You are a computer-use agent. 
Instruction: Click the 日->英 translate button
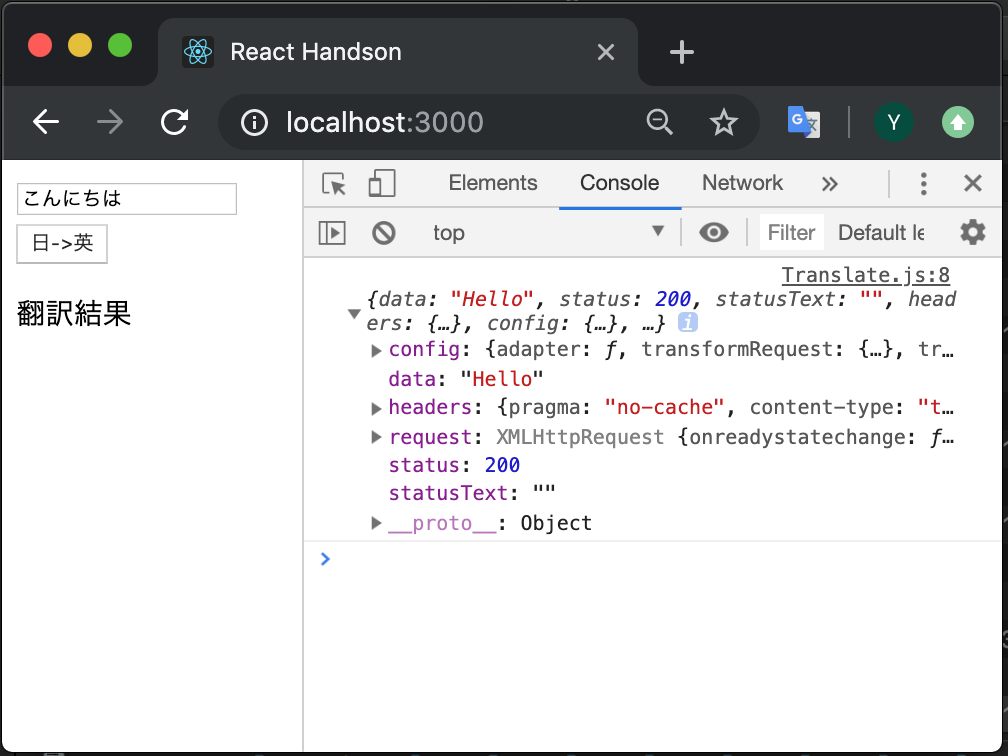click(62, 244)
